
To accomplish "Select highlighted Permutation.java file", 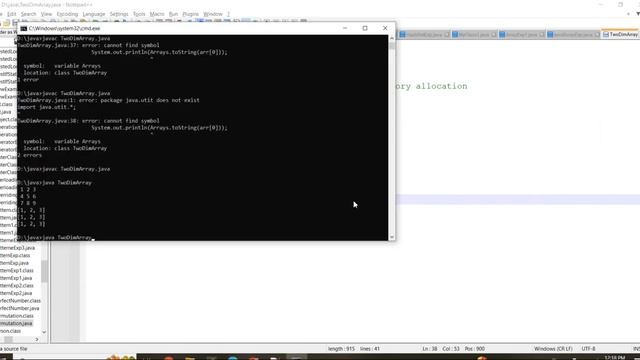I will coord(16,323).
